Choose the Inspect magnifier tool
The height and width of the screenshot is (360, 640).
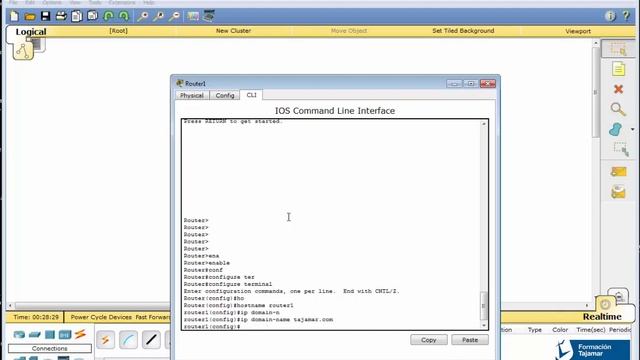pyautogui.click(x=618, y=109)
